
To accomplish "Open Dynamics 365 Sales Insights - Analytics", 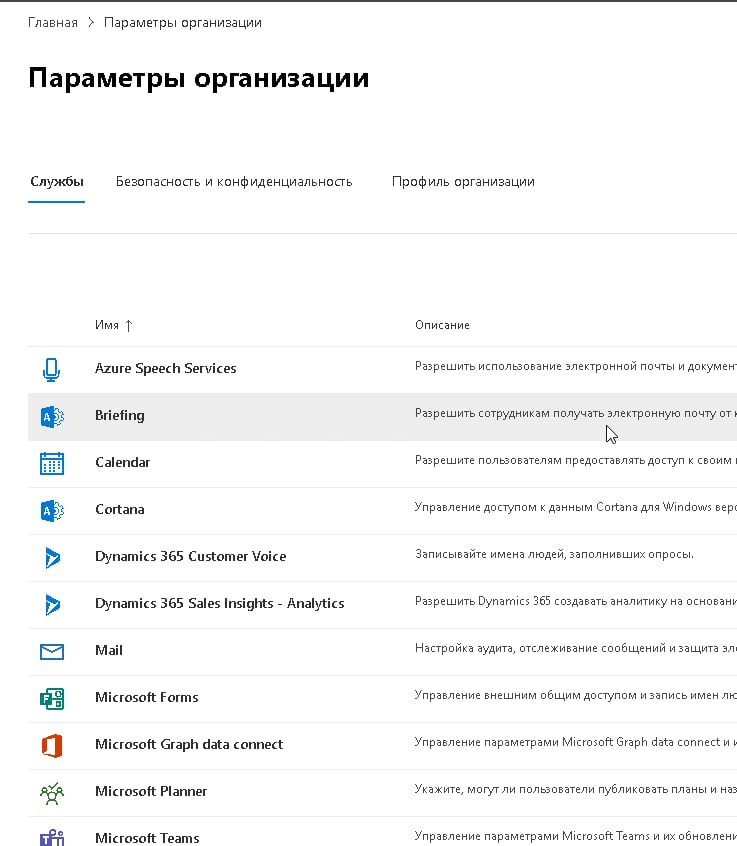I will [x=220, y=603].
